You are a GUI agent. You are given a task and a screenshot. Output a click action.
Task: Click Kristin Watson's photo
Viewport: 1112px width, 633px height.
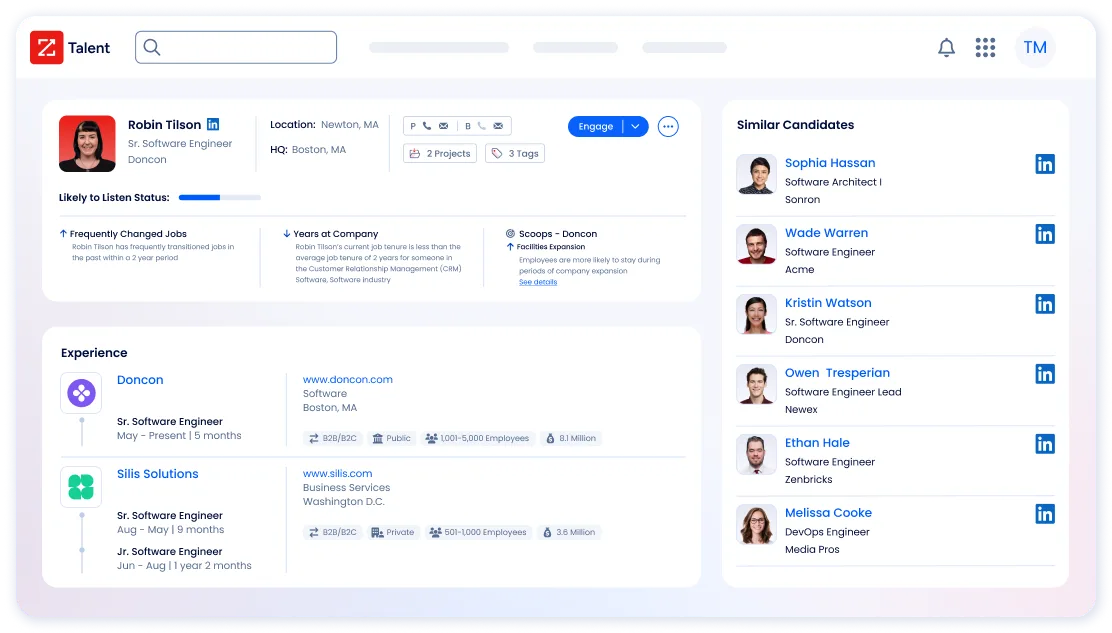[756, 315]
